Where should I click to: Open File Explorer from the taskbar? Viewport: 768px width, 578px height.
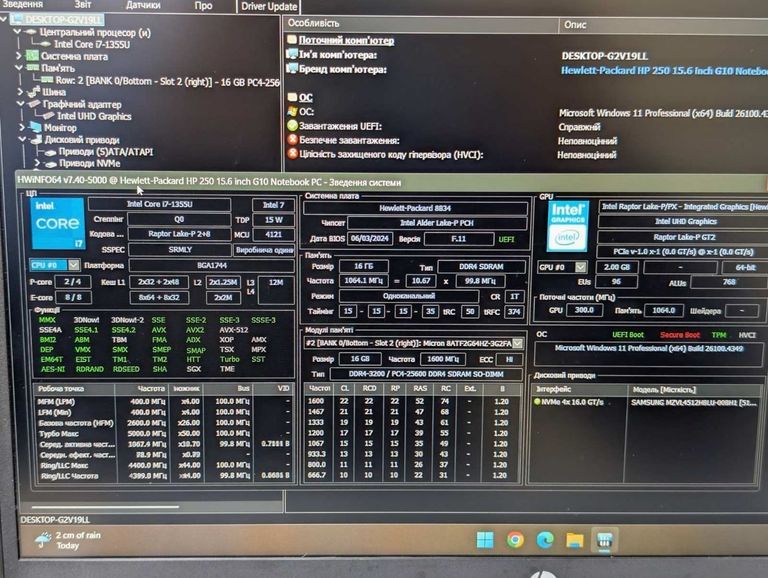pos(575,540)
